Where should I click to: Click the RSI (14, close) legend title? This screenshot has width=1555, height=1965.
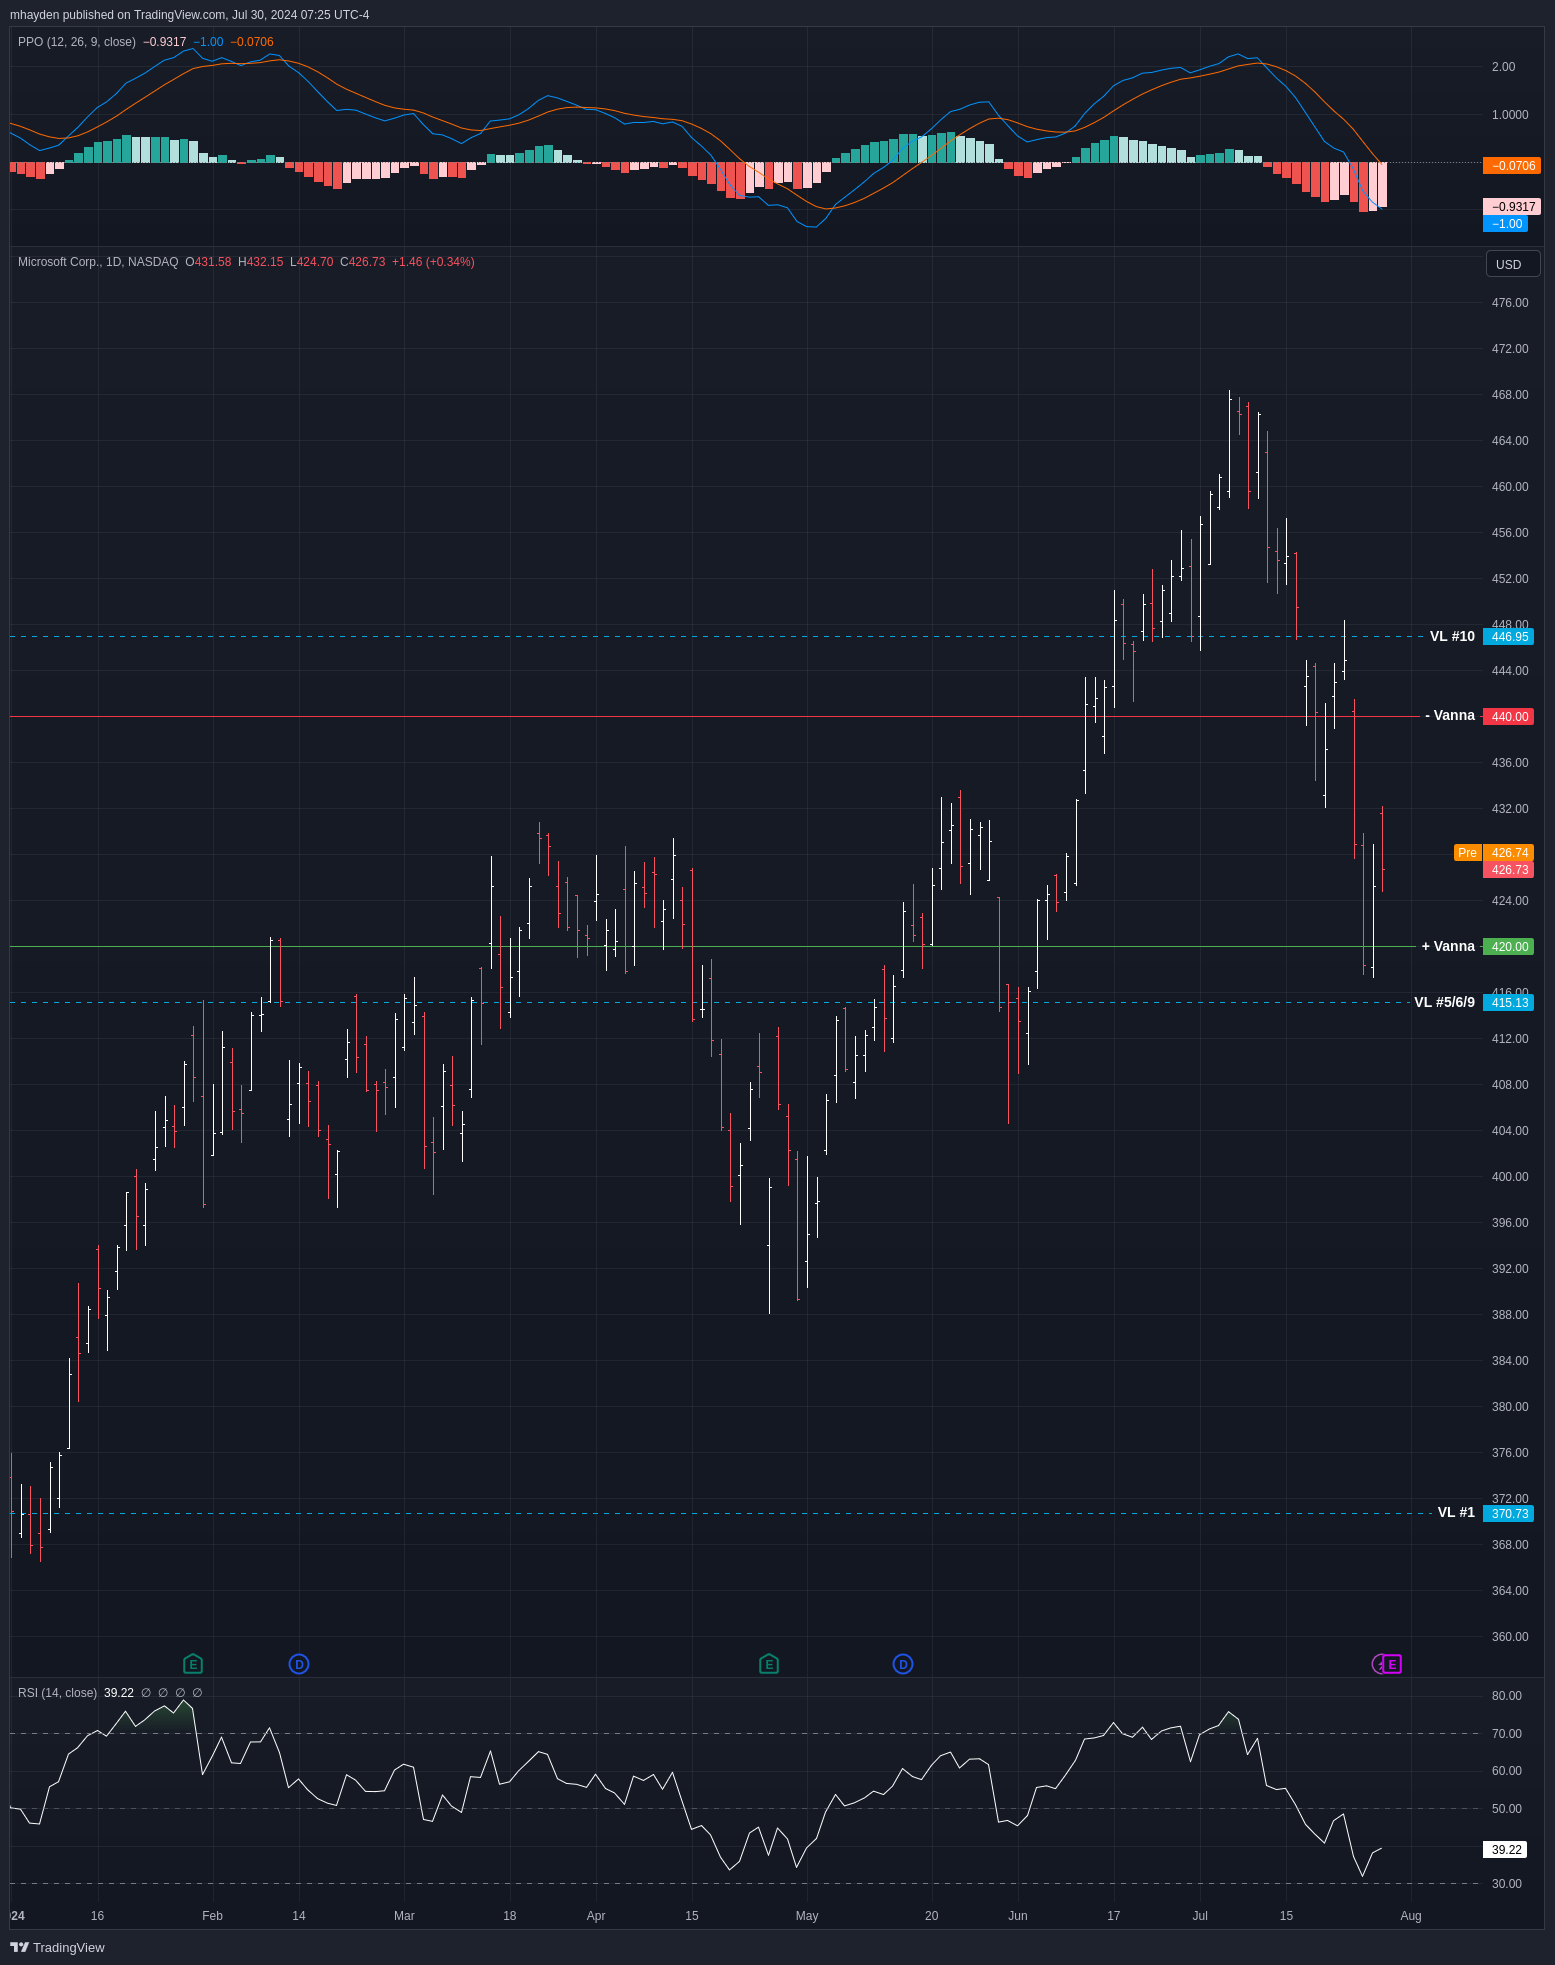coord(57,1693)
